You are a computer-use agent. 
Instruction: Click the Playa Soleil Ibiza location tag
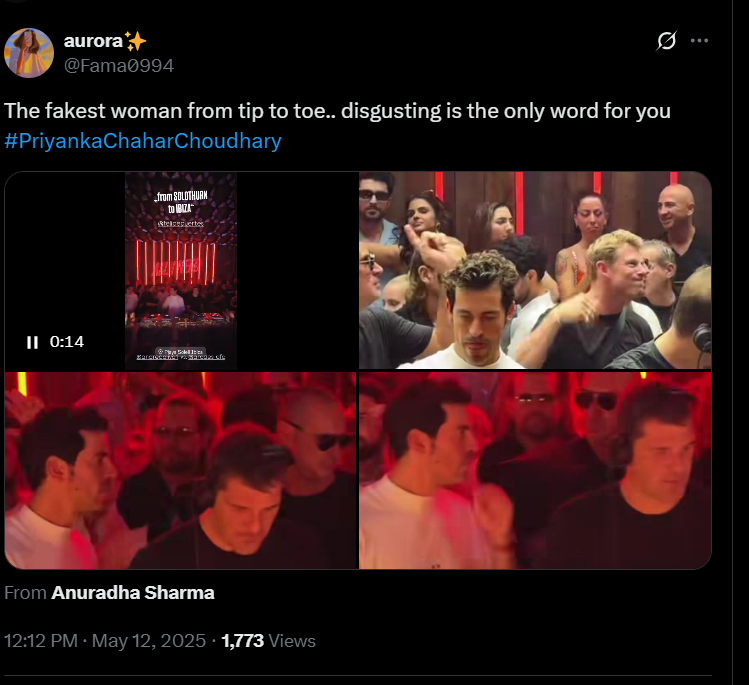[181, 352]
